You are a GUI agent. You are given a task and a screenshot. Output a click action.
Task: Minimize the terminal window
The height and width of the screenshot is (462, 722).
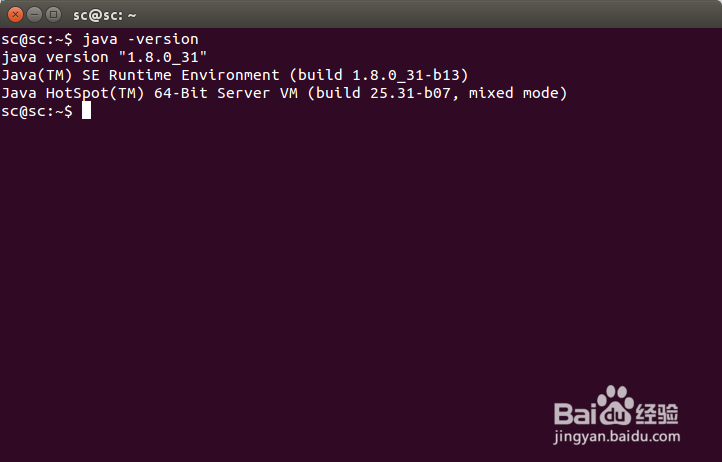tap(35, 15)
